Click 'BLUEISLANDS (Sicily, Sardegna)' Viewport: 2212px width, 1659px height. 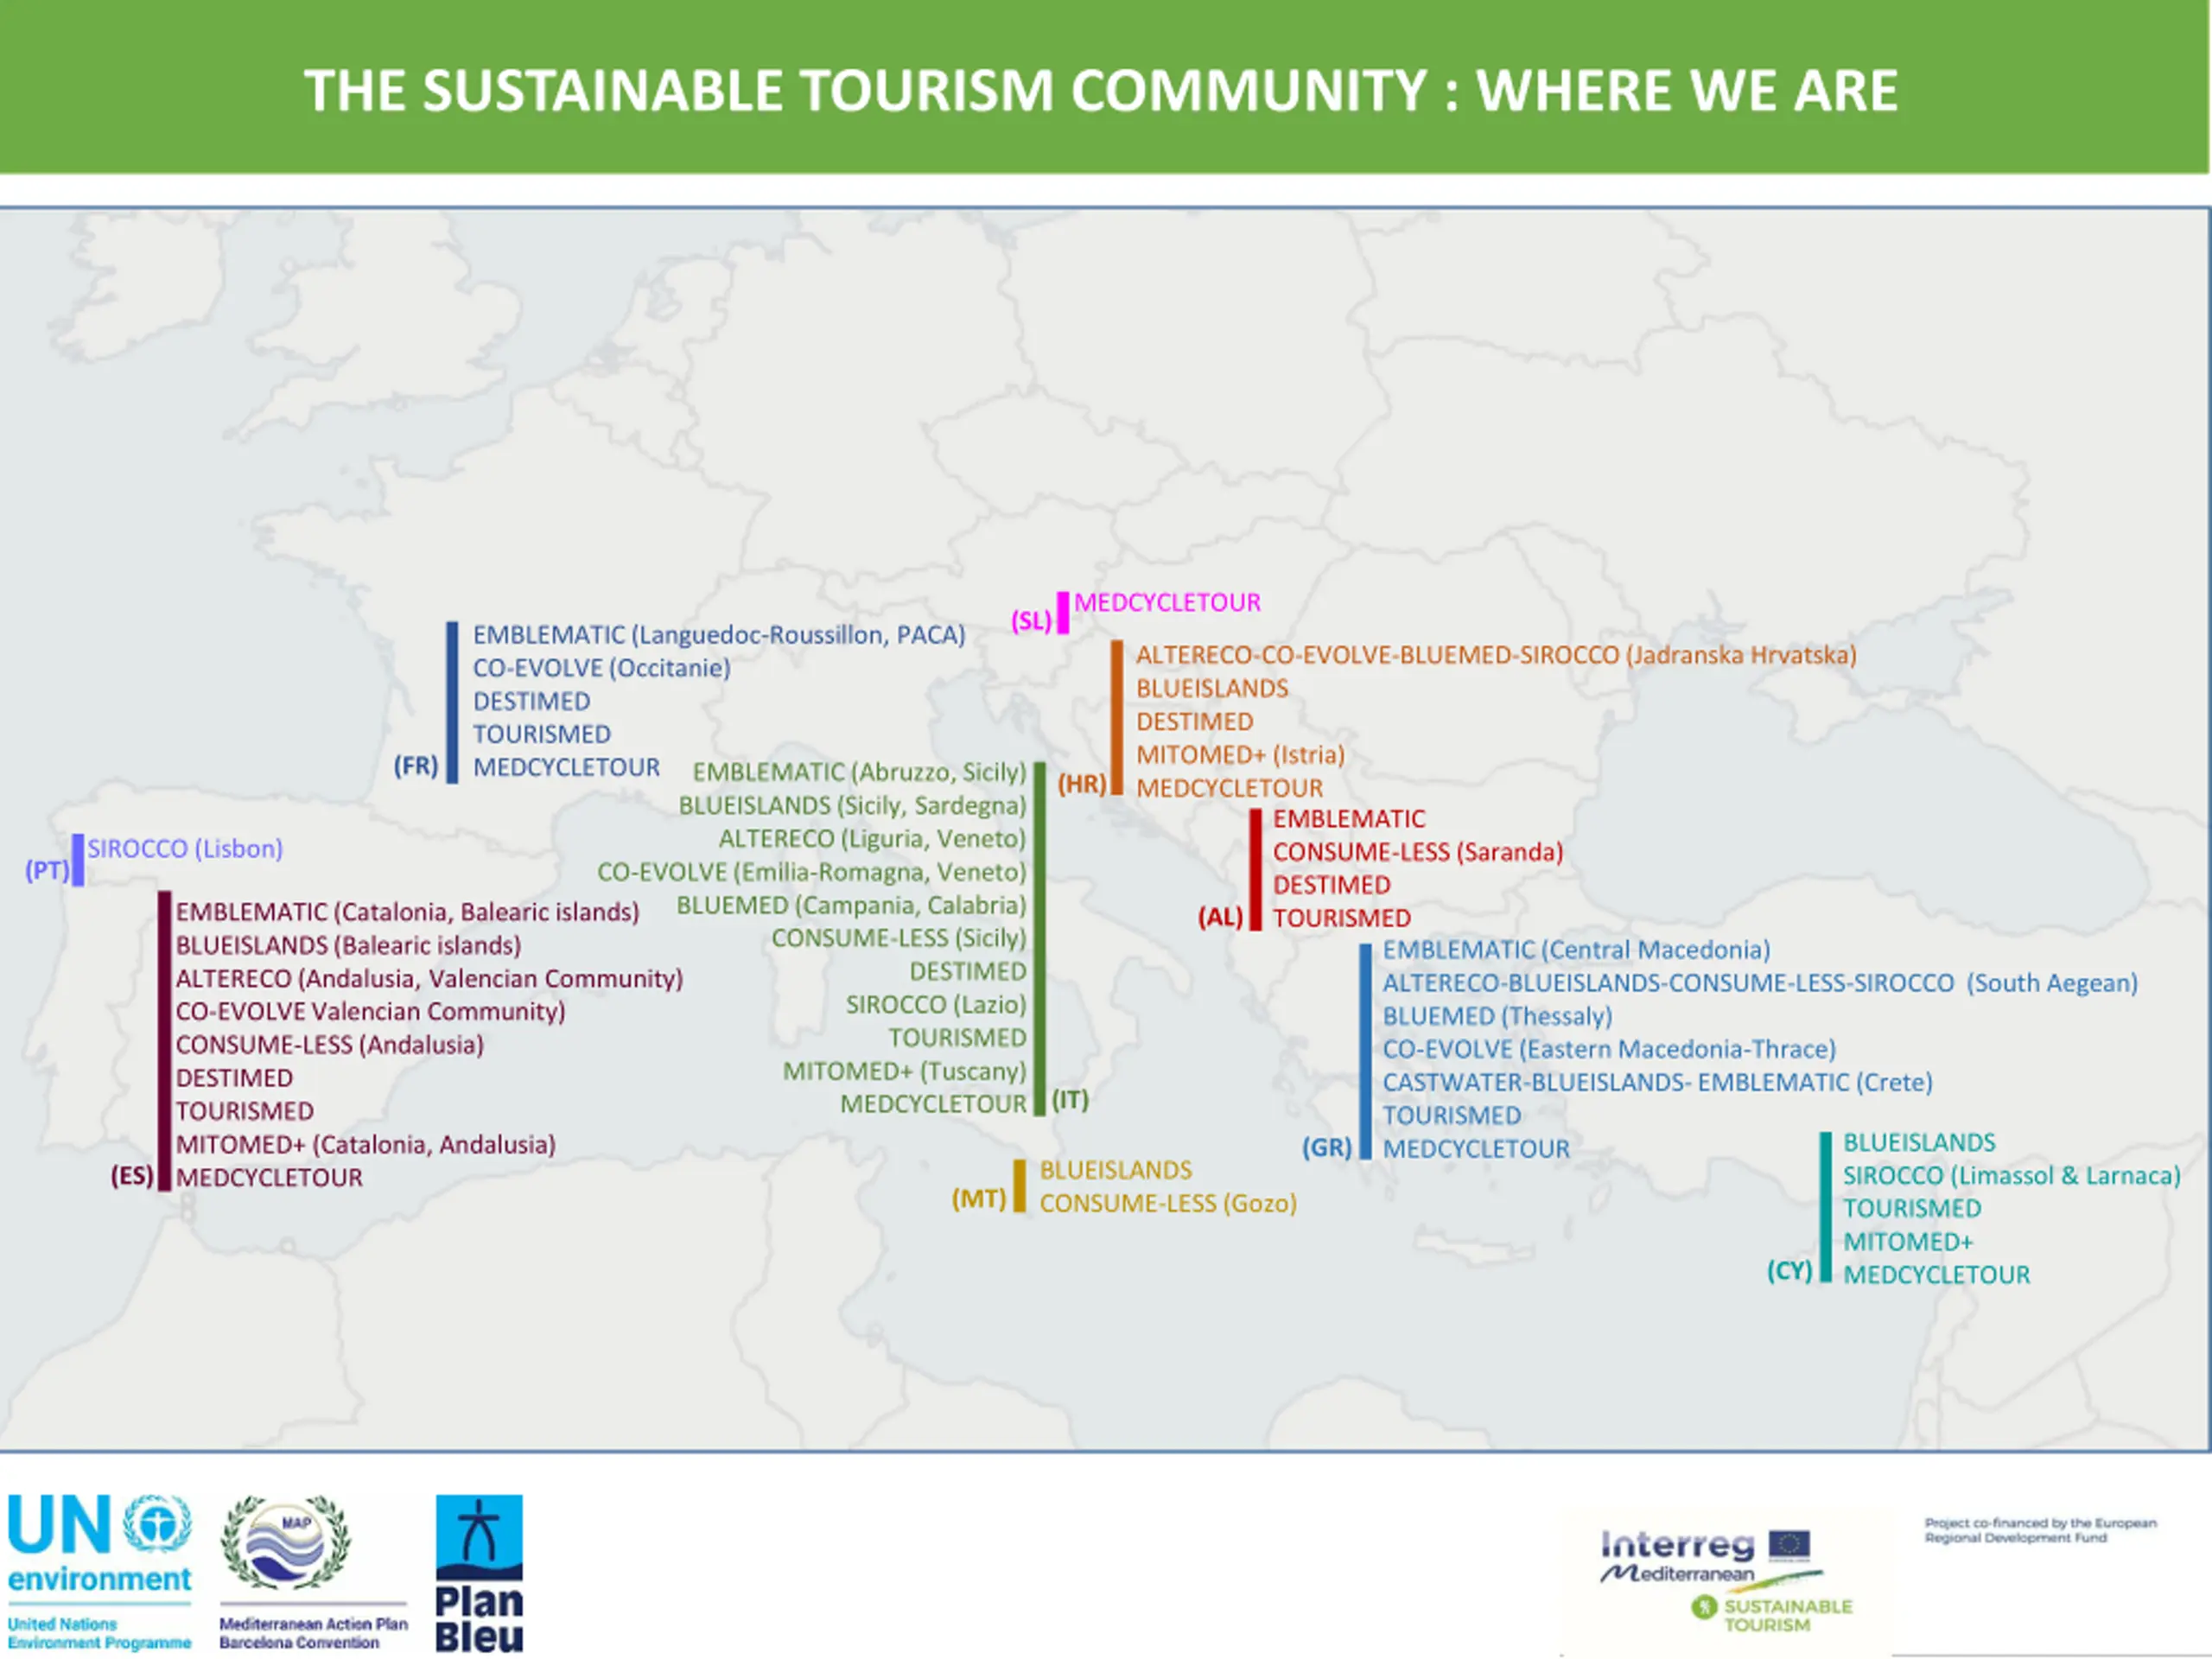pos(852,805)
